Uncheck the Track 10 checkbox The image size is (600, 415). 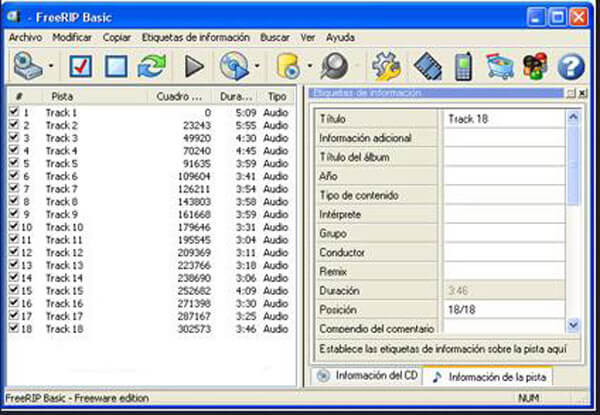[x=14, y=226]
